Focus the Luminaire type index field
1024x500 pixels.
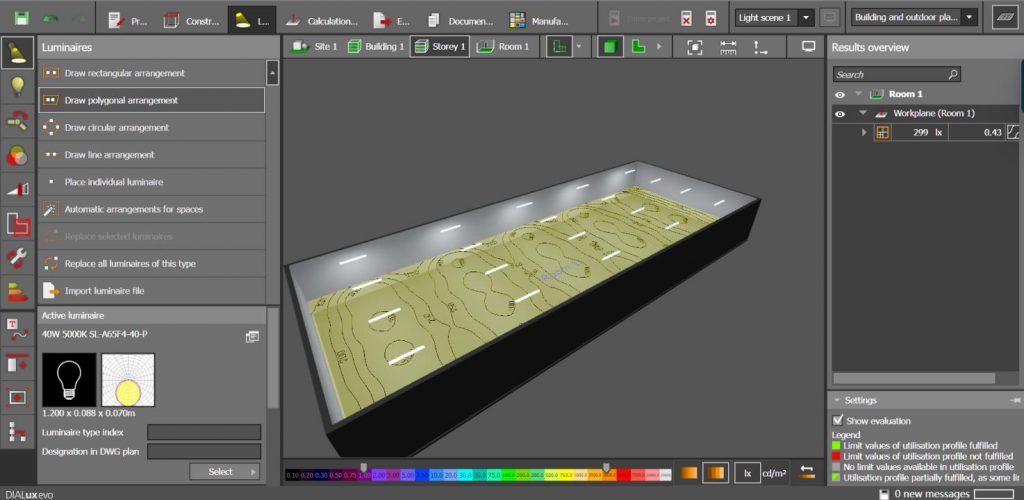click(x=204, y=432)
